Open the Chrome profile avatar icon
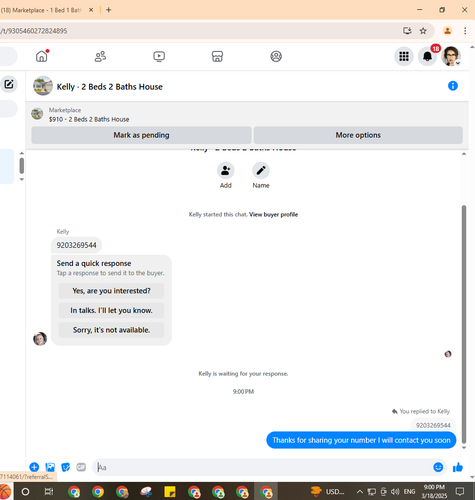Image resolution: width=475 pixels, height=500 pixels. pyautogui.click(x=447, y=31)
